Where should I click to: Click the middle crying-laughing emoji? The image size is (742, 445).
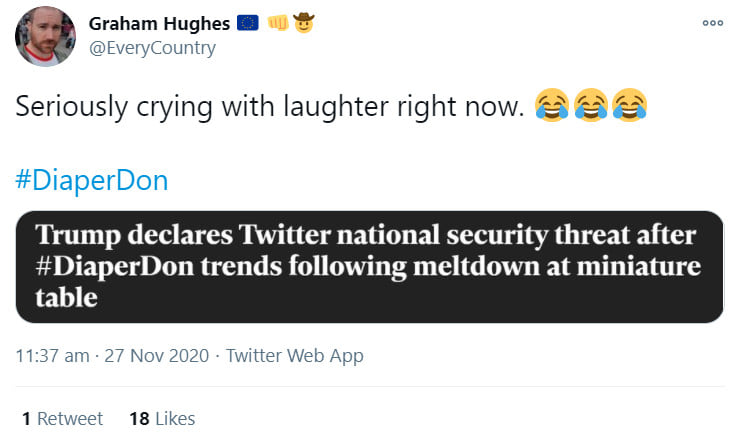tap(590, 104)
